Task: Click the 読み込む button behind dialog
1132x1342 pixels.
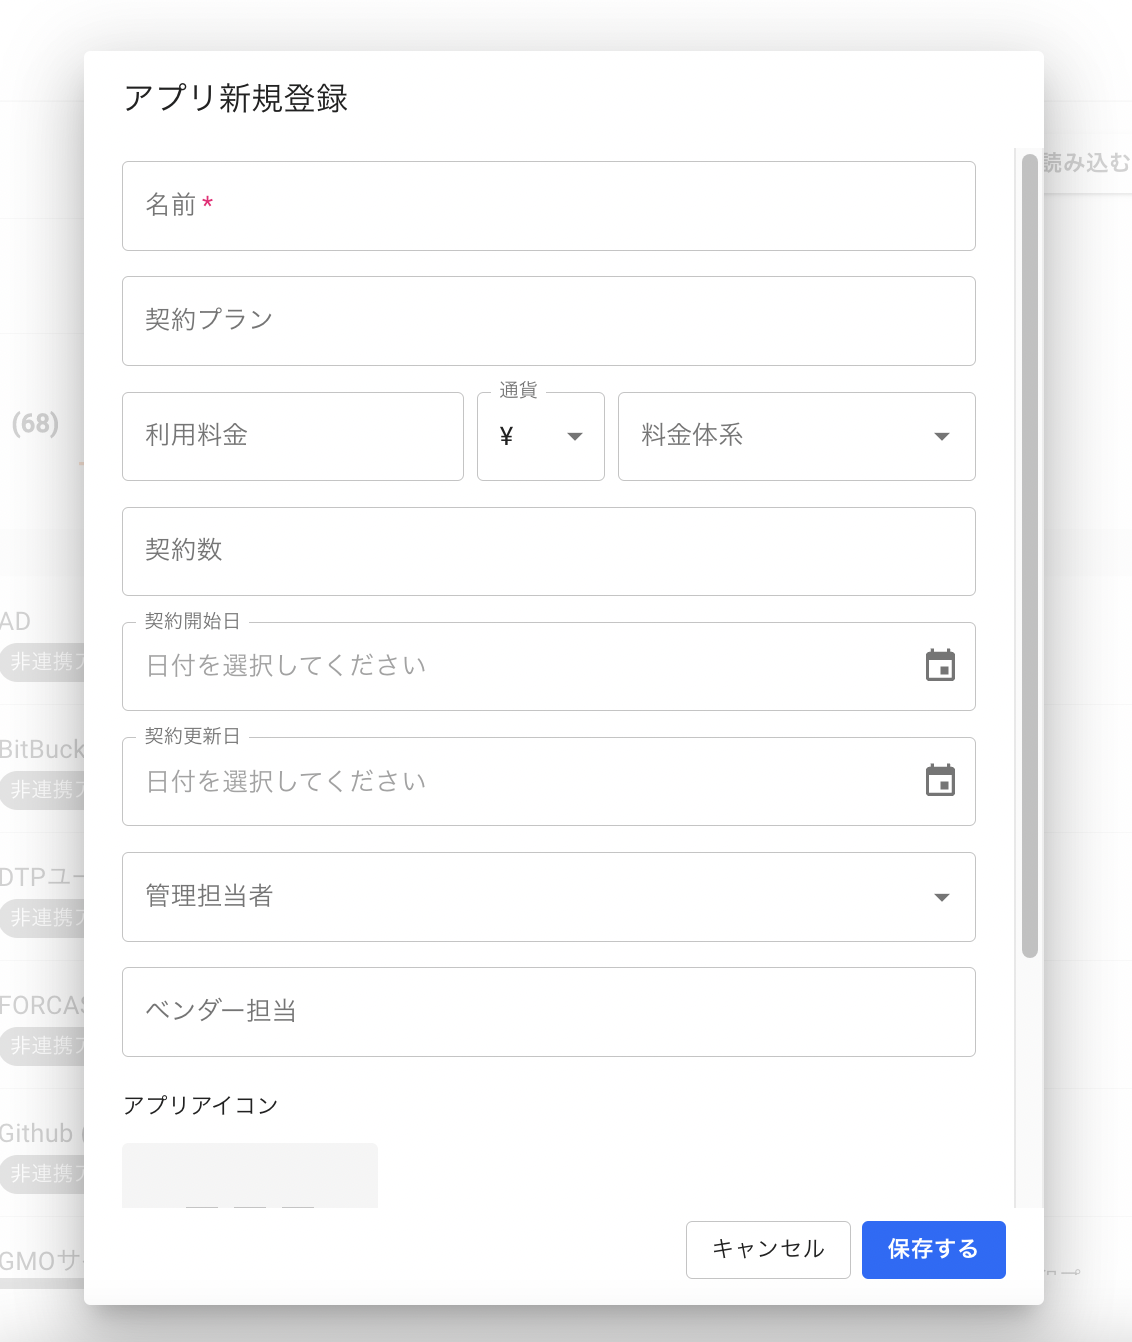Action: tap(1086, 163)
